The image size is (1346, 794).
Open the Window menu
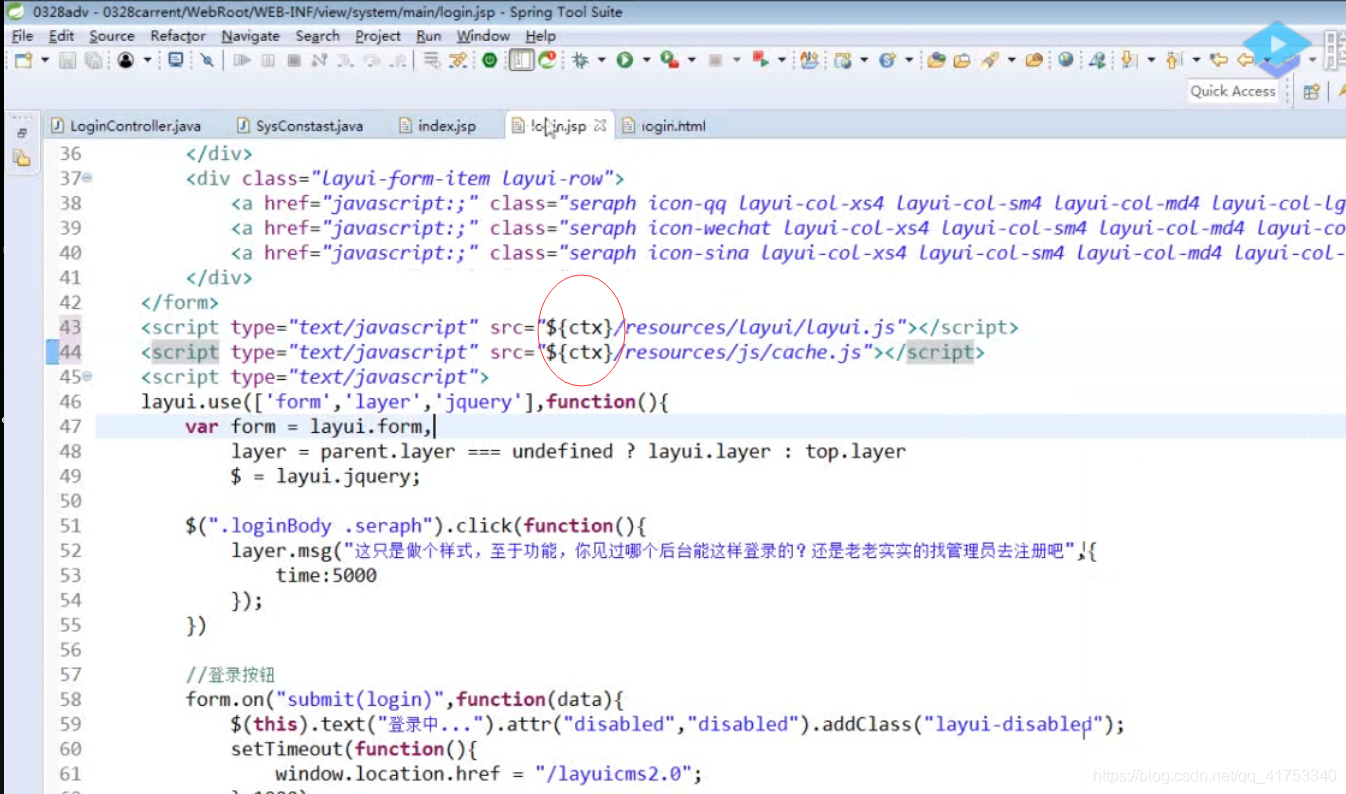483,35
